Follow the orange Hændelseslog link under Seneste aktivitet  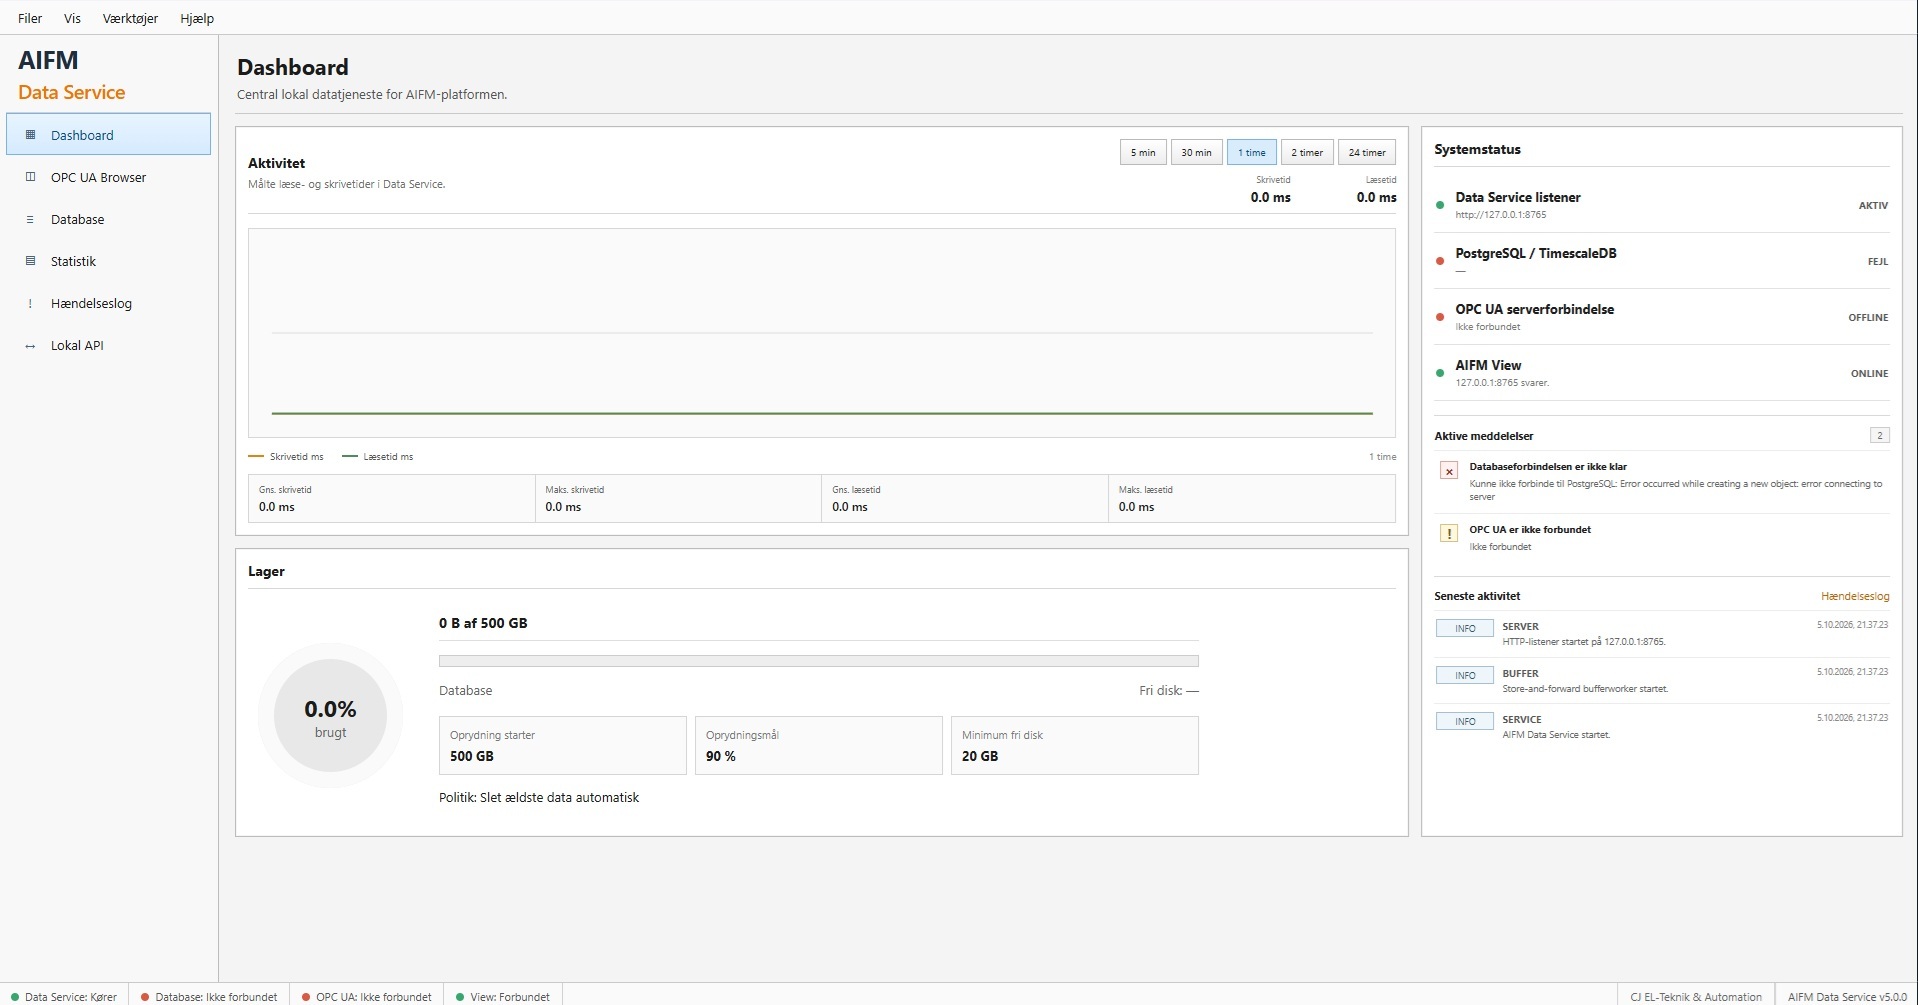(x=1855, y=596)
